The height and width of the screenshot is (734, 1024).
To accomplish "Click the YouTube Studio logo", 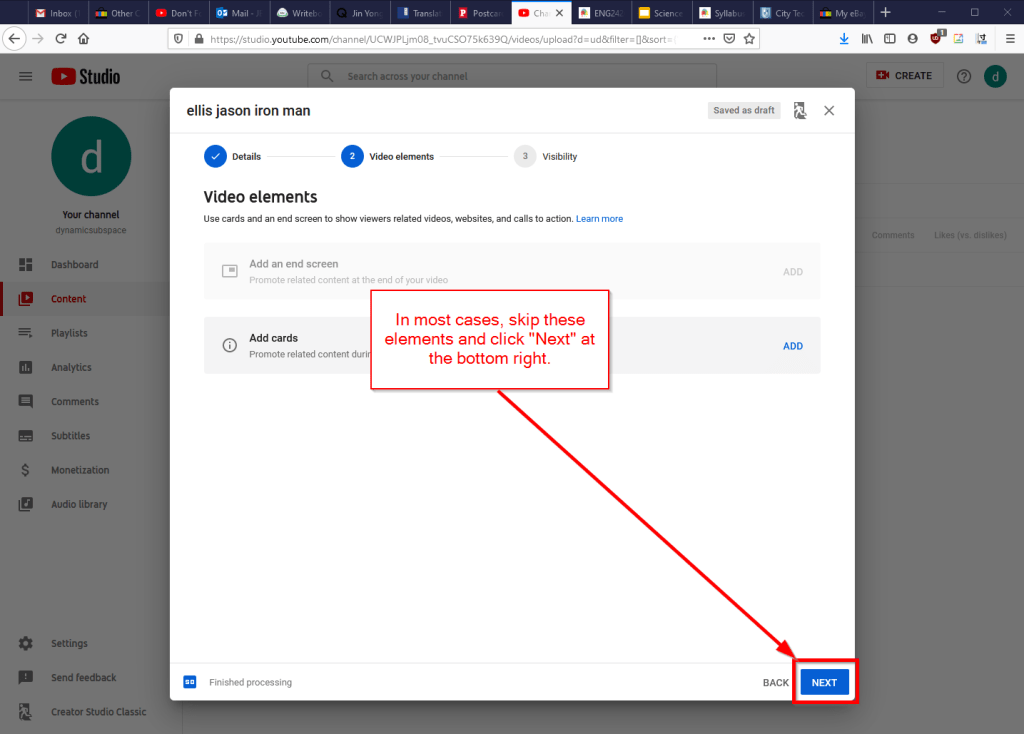I will [85, 77].
